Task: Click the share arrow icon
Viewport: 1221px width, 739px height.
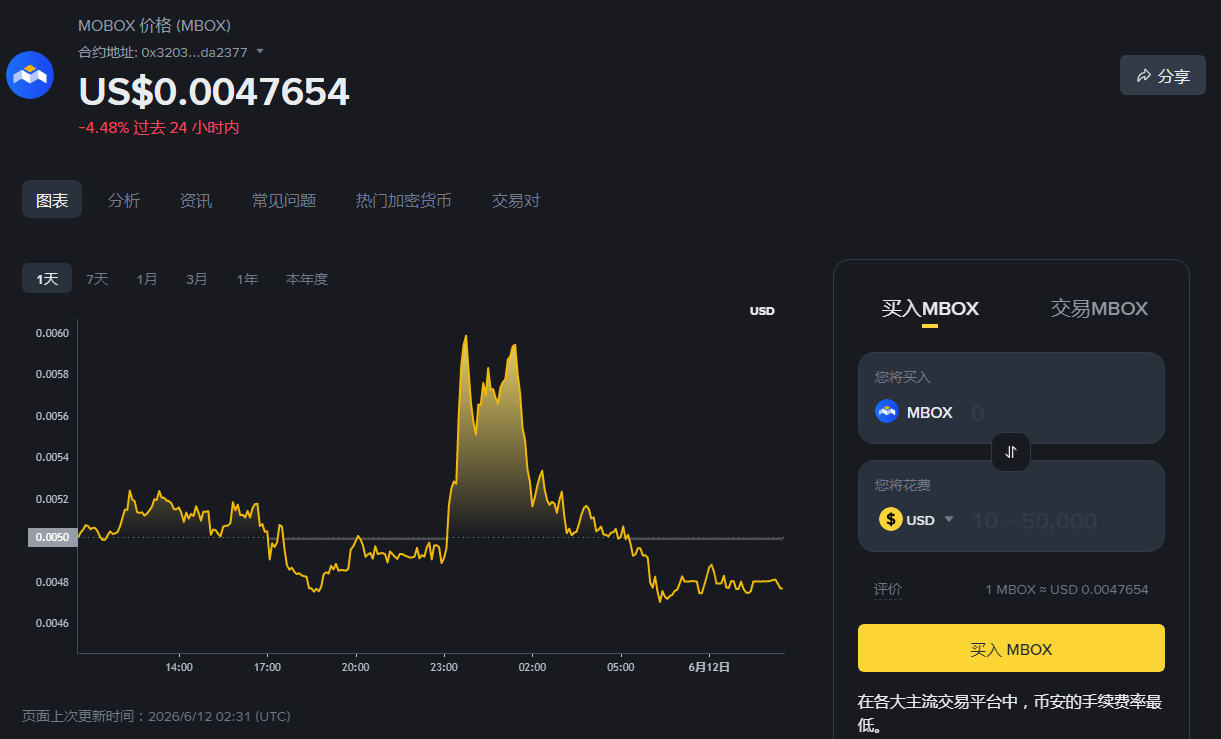Action: pyautogui.click(x=1144, y=76)
